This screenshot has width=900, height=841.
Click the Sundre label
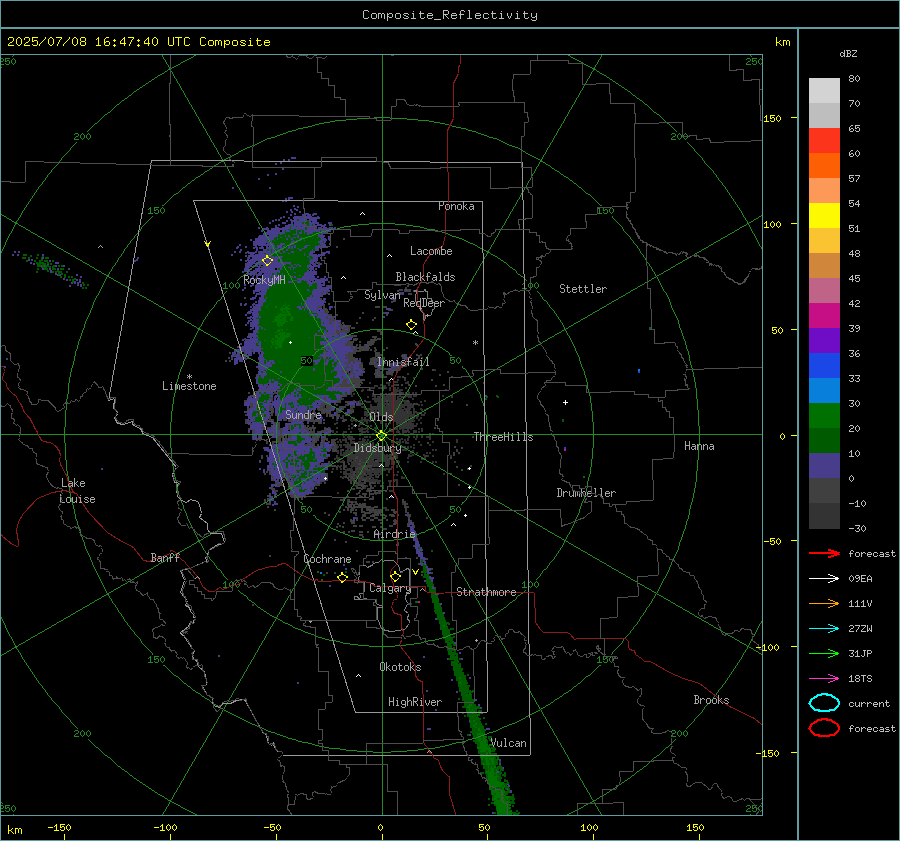point(303,414)
